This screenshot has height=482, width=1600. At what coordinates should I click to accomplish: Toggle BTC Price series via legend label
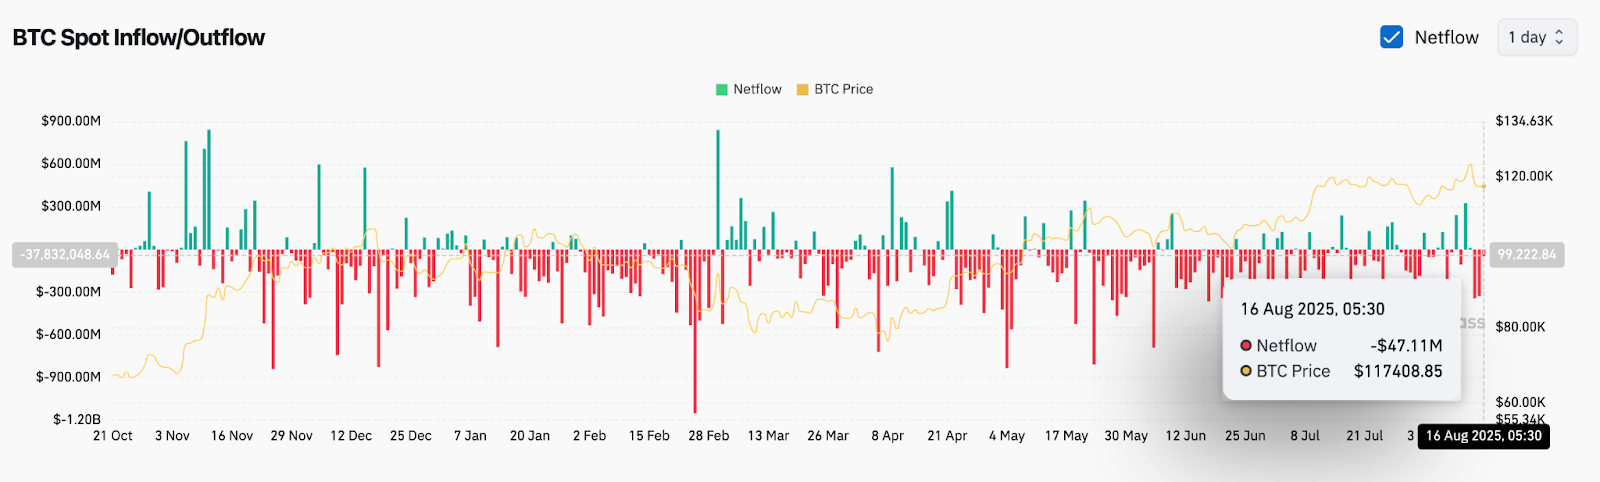tap(843, 89)
